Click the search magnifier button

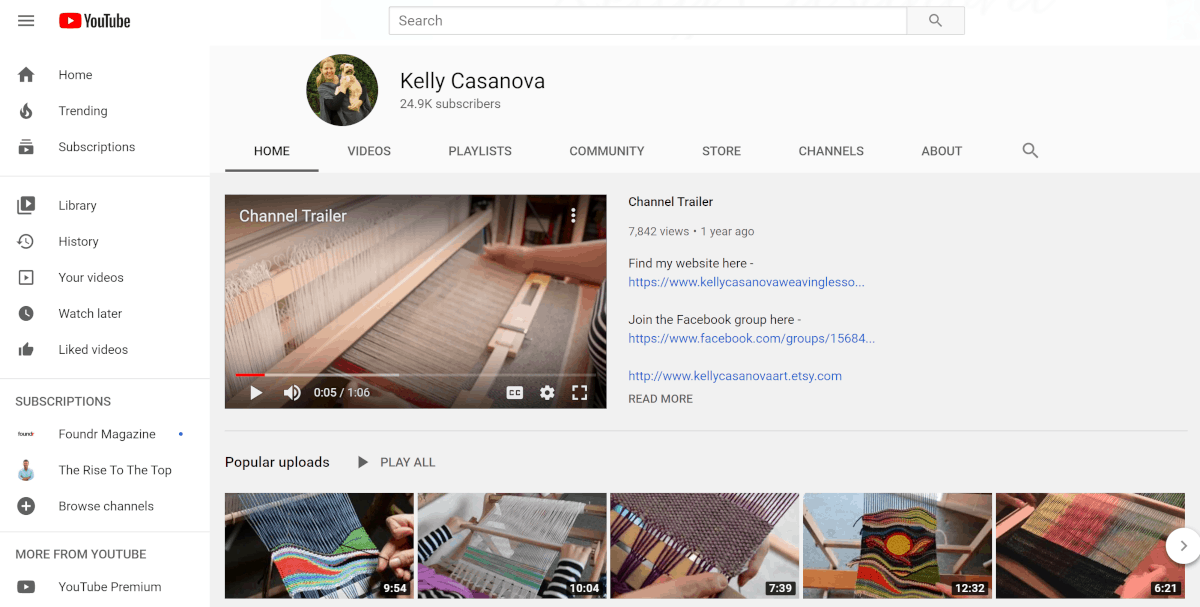(935, 20)
